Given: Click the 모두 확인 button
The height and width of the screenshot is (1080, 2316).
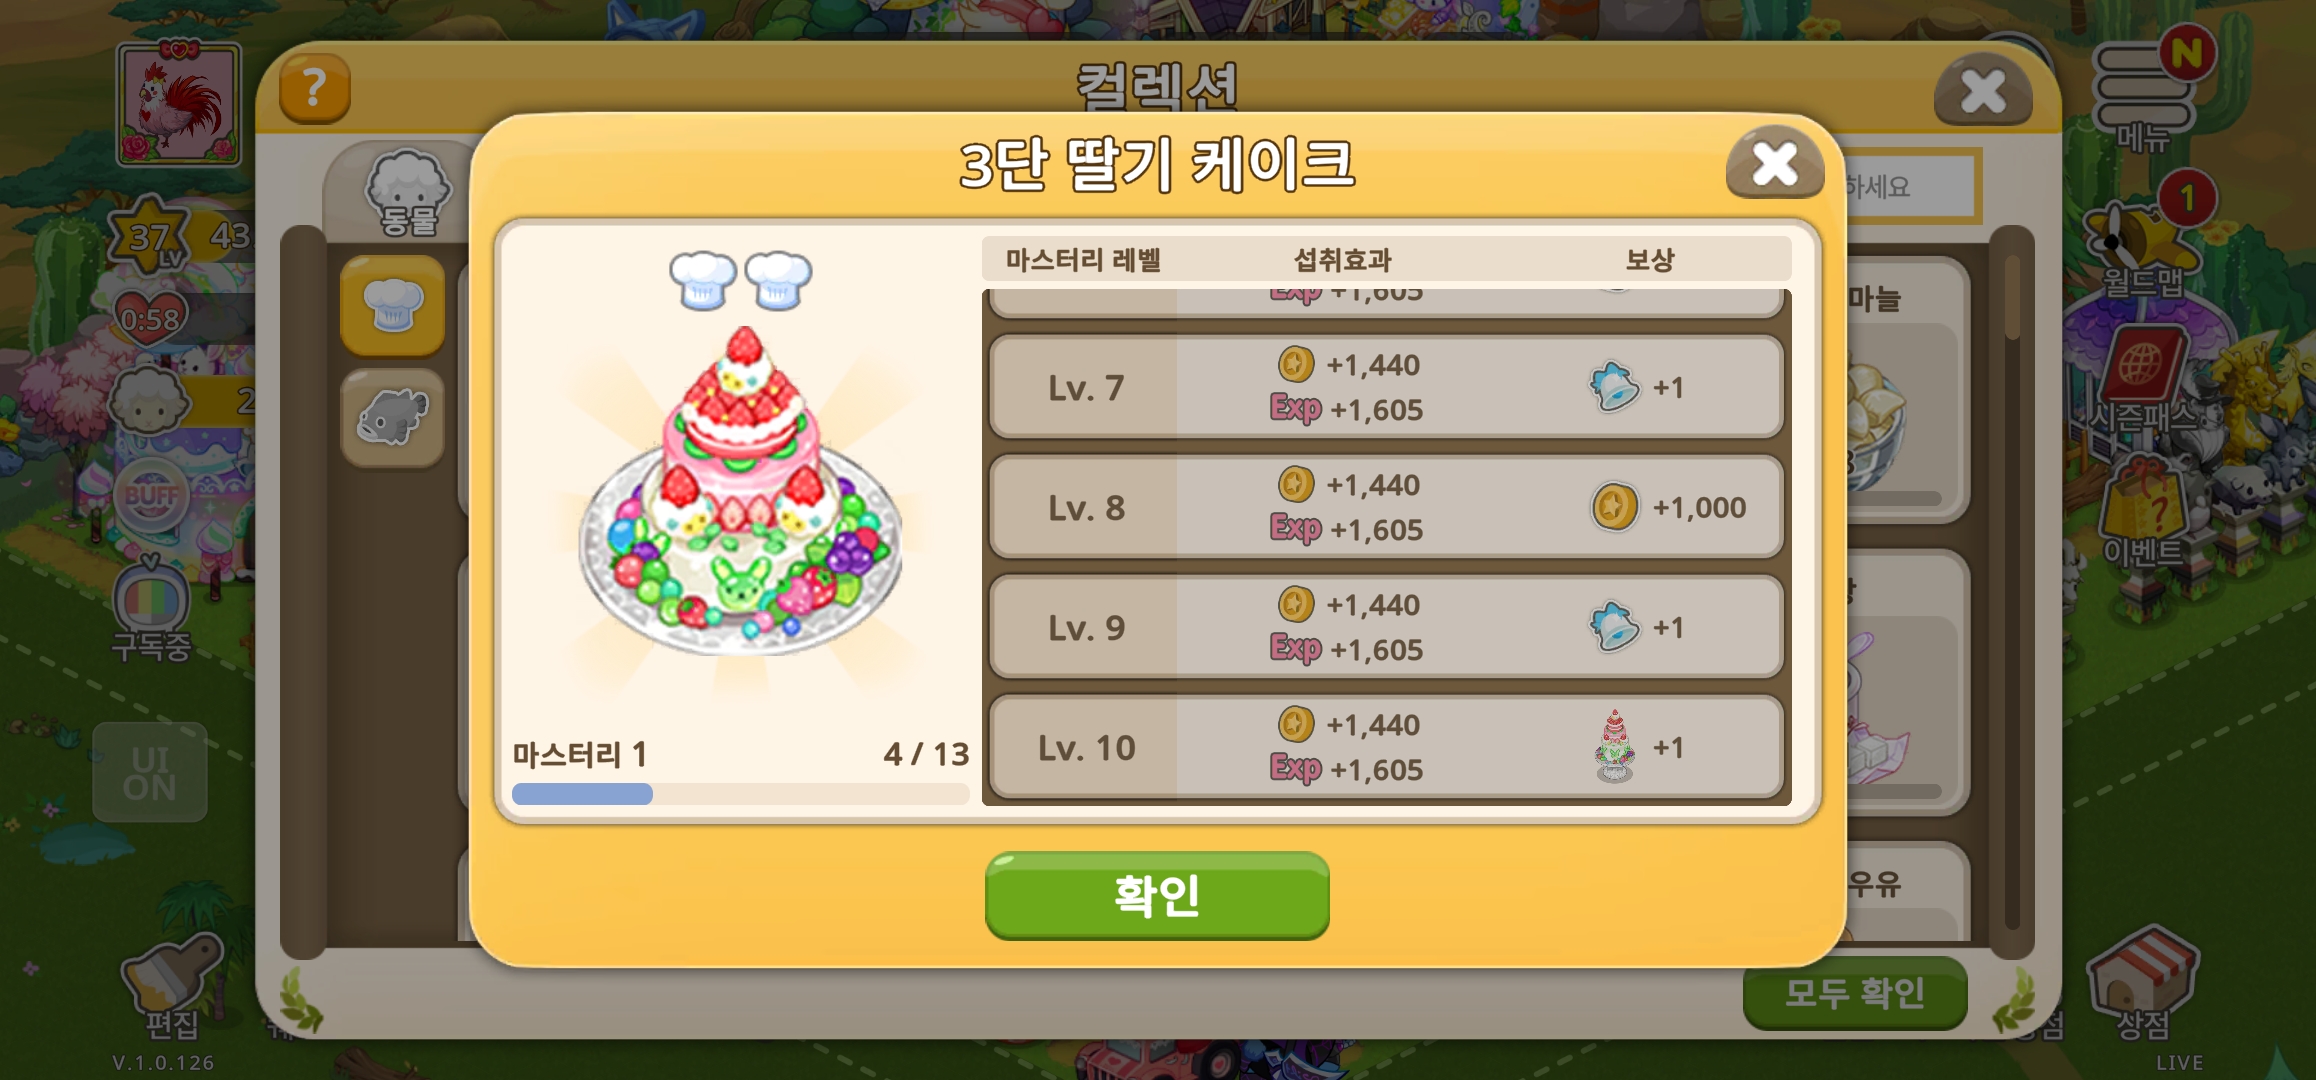Looking at the screenshot, I should tap(1855, 992).
